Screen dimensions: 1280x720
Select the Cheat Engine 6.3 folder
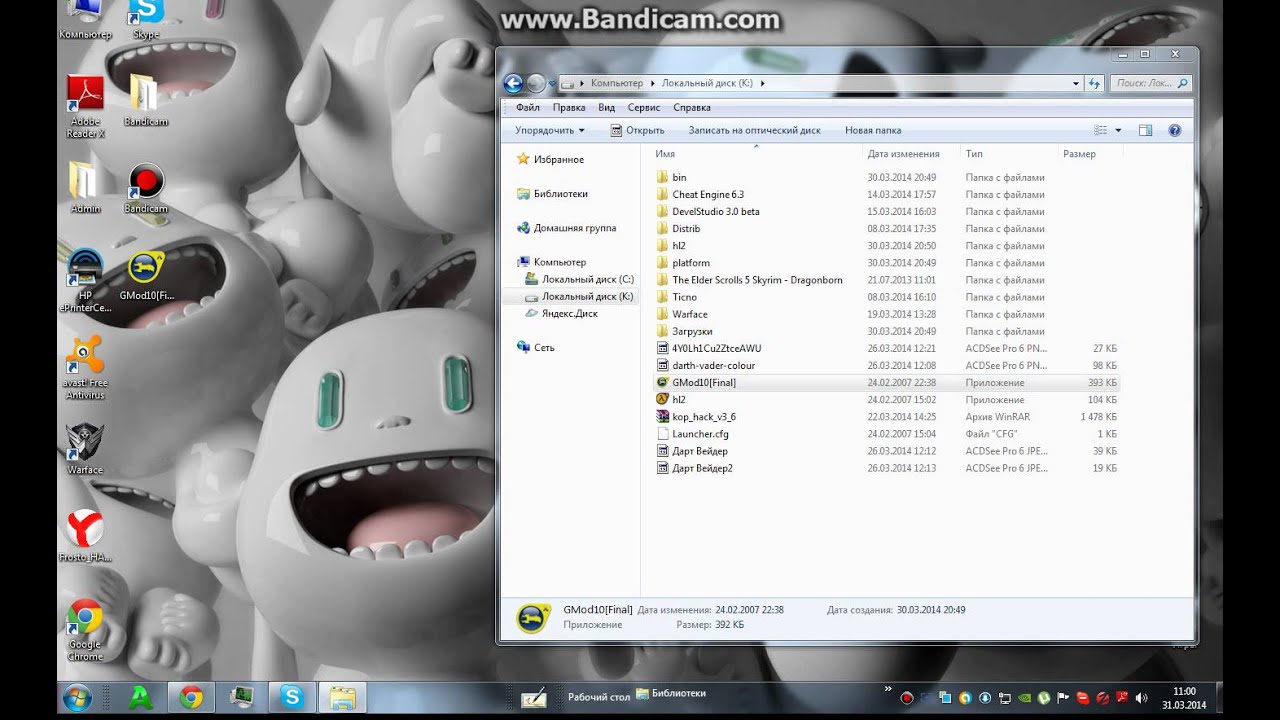tap(708, 194)
